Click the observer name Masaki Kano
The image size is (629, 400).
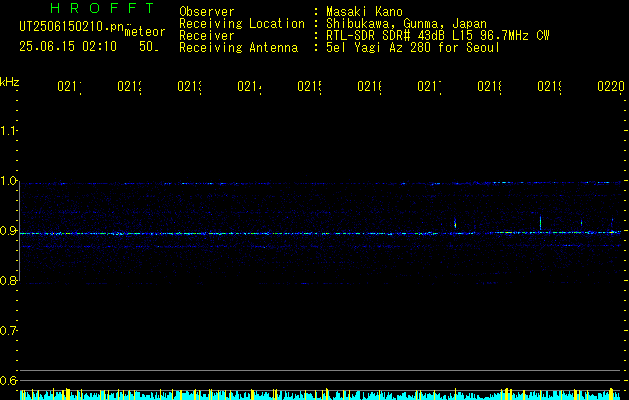point(364,12)
